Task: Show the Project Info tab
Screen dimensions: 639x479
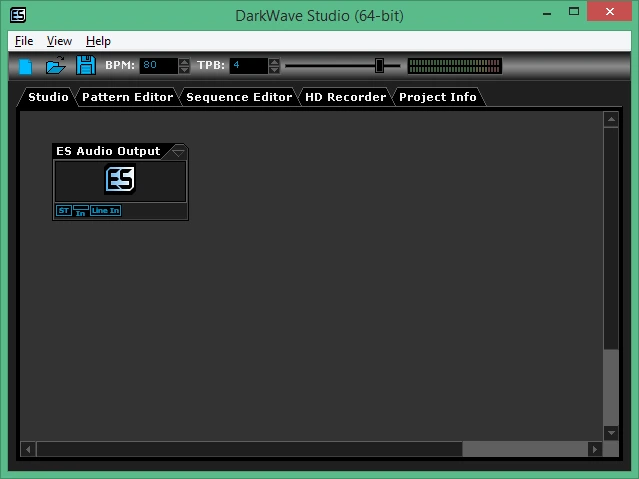Action: (x=438, y=97)
